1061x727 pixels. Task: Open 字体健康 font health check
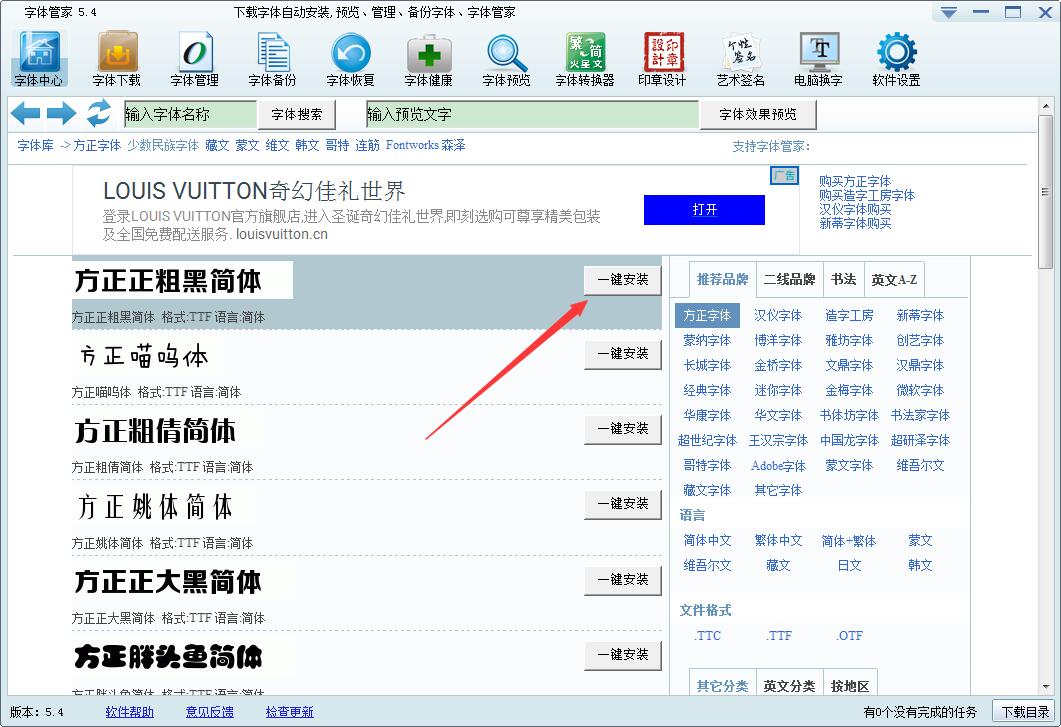coord(428,58)
